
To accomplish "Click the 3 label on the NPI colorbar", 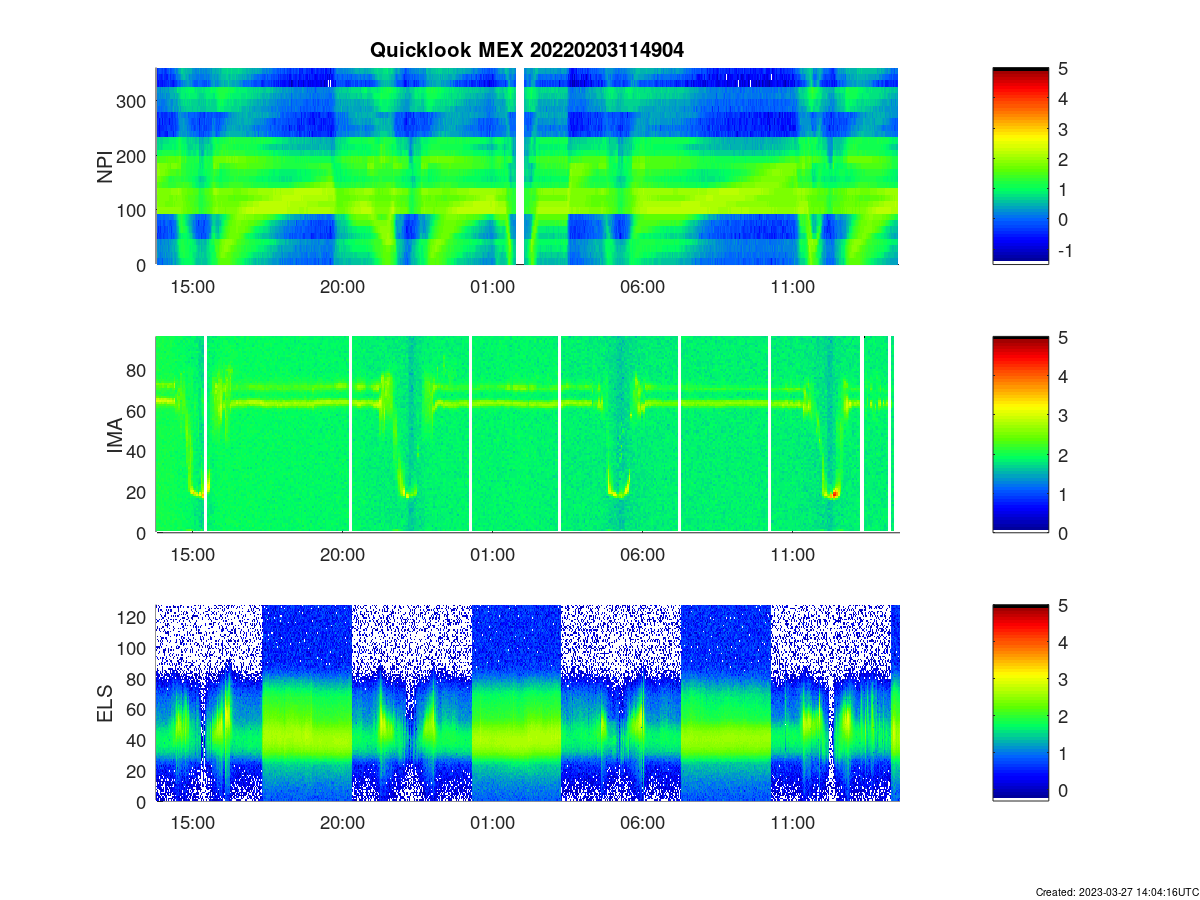I will point(1063,129).
